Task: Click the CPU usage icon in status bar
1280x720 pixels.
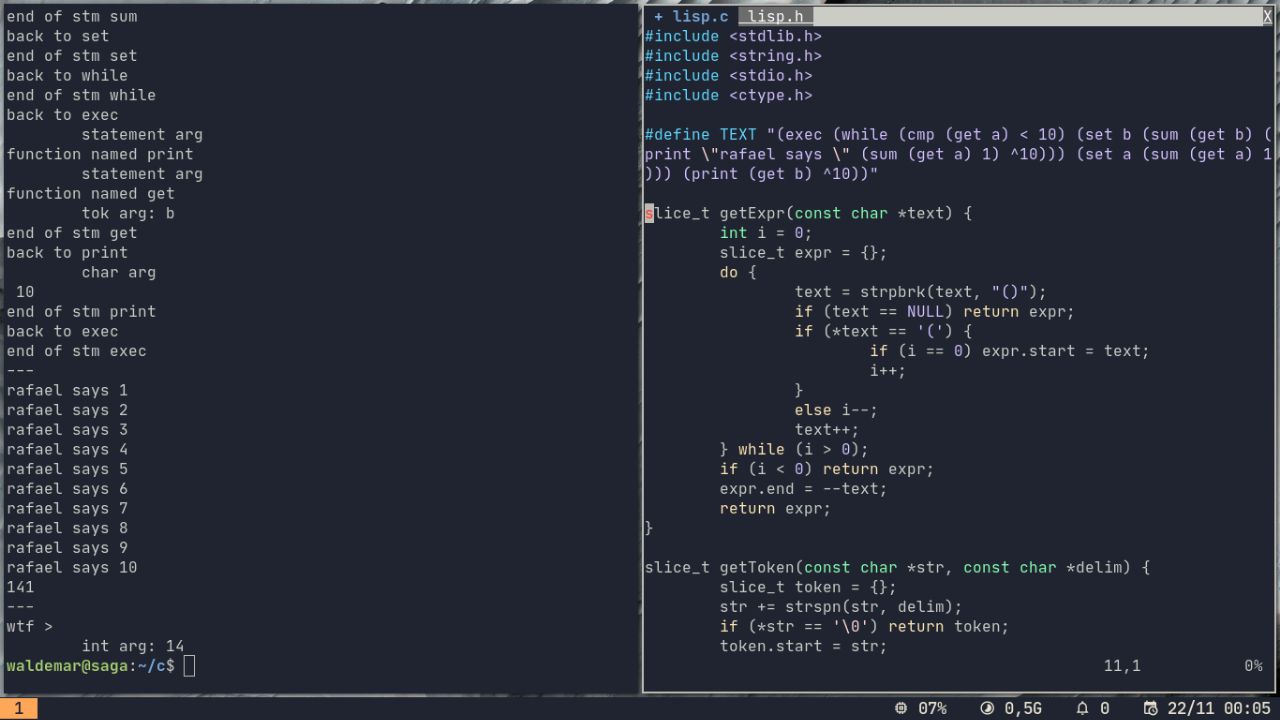Action: pyautogui.click(x=901, y=708)
